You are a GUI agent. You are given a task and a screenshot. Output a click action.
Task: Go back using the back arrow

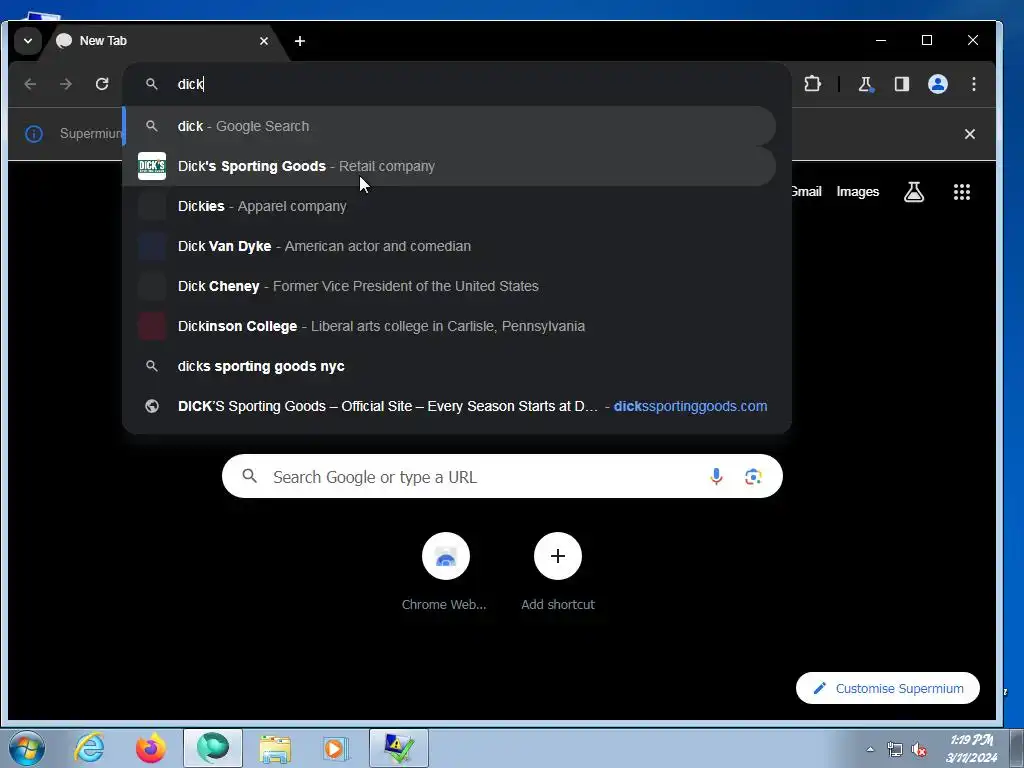pyautogui.click(x=30, y=84)
